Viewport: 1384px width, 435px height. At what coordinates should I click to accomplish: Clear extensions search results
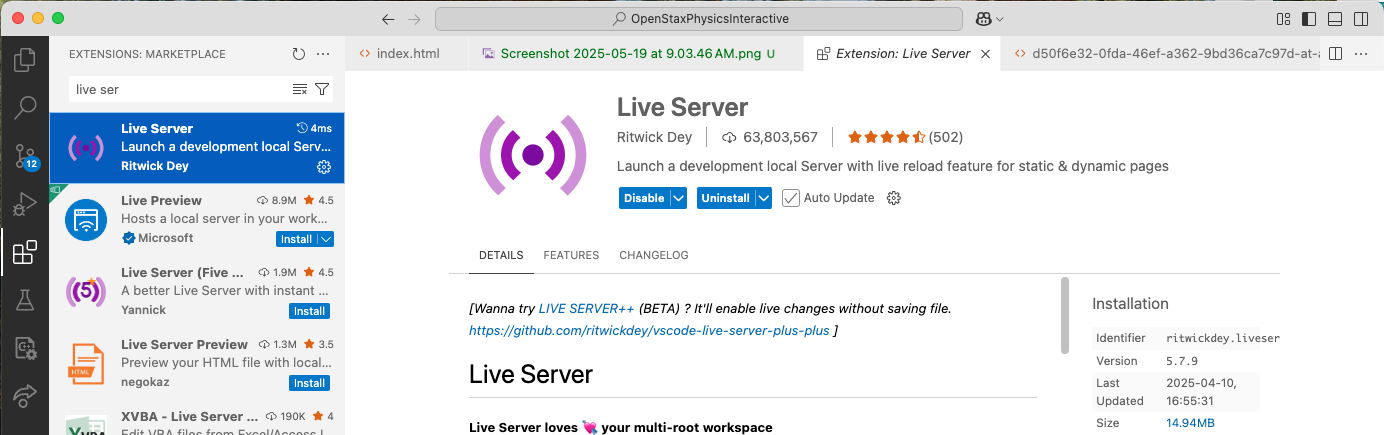[x=300, y=89]
